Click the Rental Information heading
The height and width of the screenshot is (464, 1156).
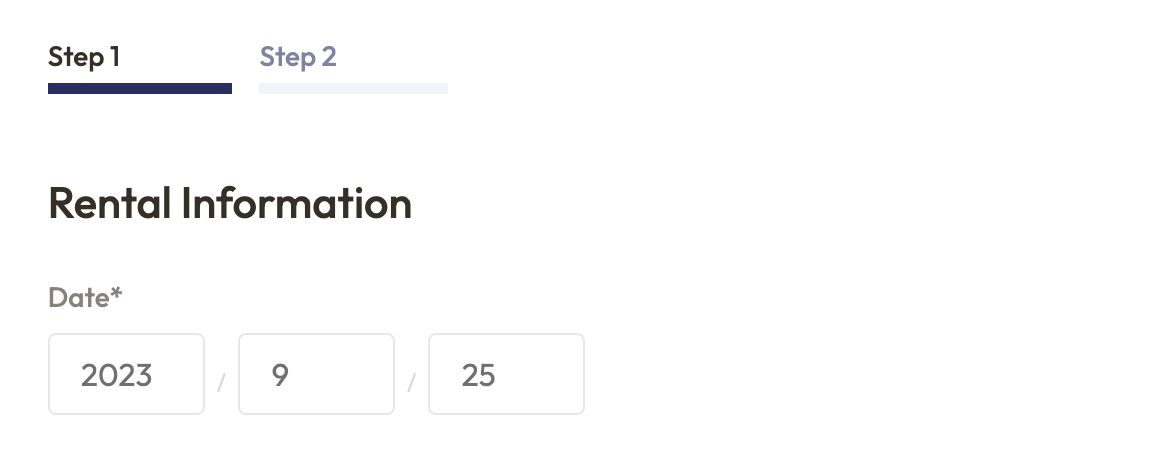coord(230,204)
